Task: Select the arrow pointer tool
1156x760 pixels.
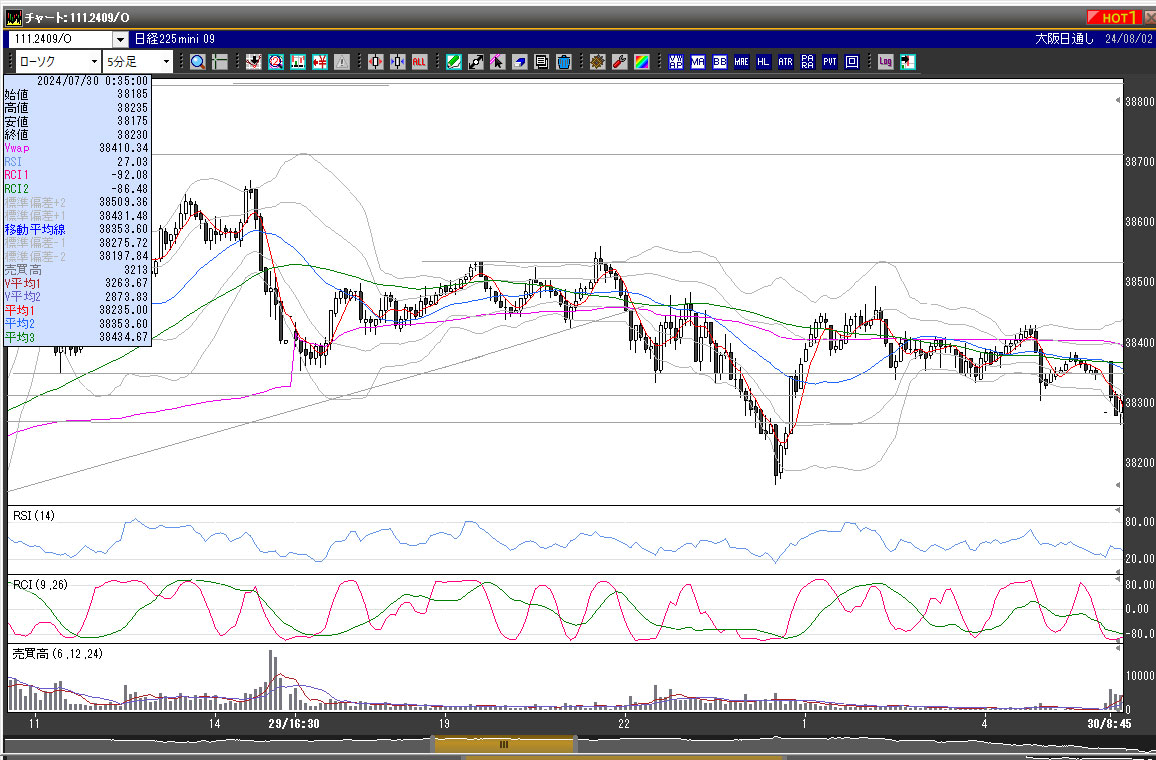Action: pos(498,62)
